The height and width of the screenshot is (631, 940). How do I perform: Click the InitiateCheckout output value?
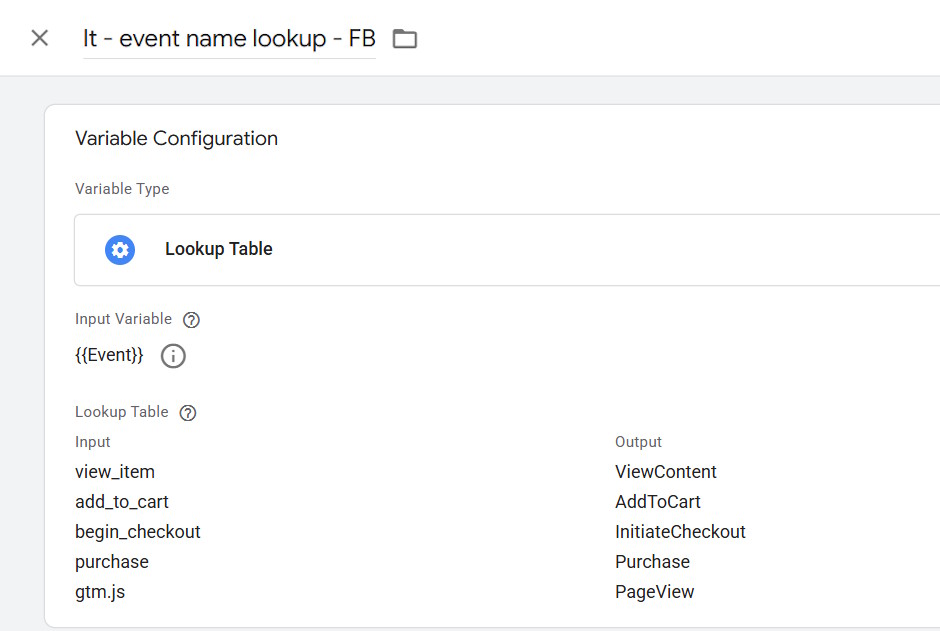tap(680, 532)
